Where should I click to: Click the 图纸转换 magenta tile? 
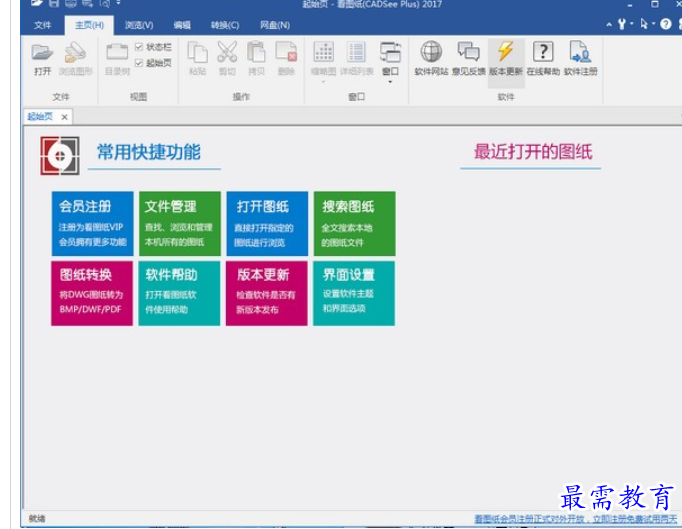pyautogui.click(x=92, y=293)
